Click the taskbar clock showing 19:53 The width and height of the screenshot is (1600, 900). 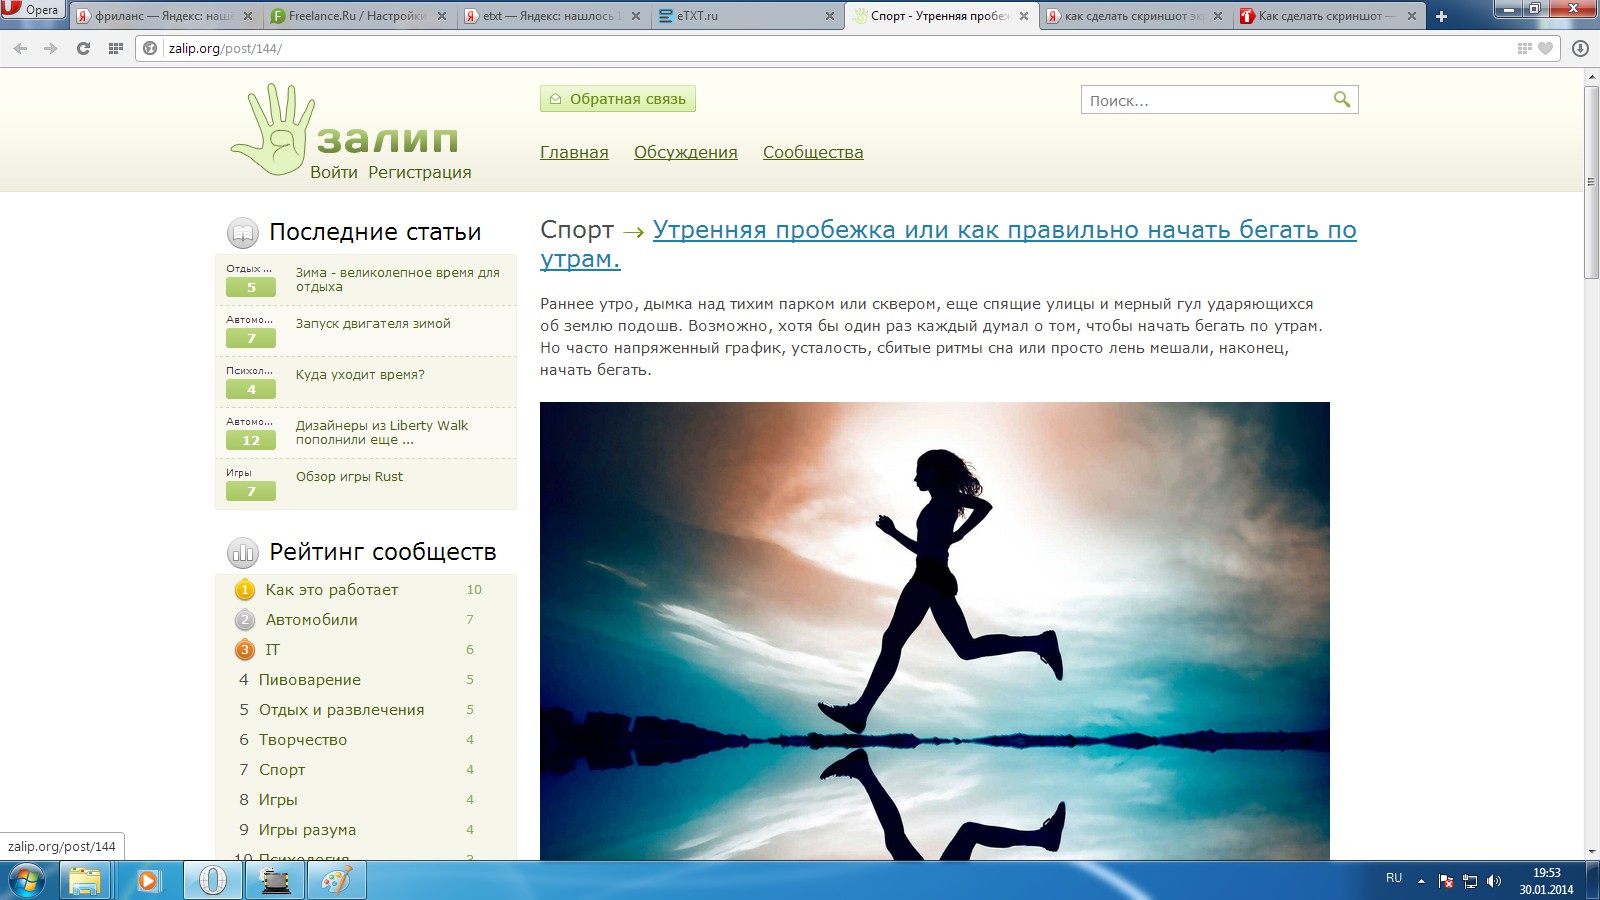[x=1546, y=881]
